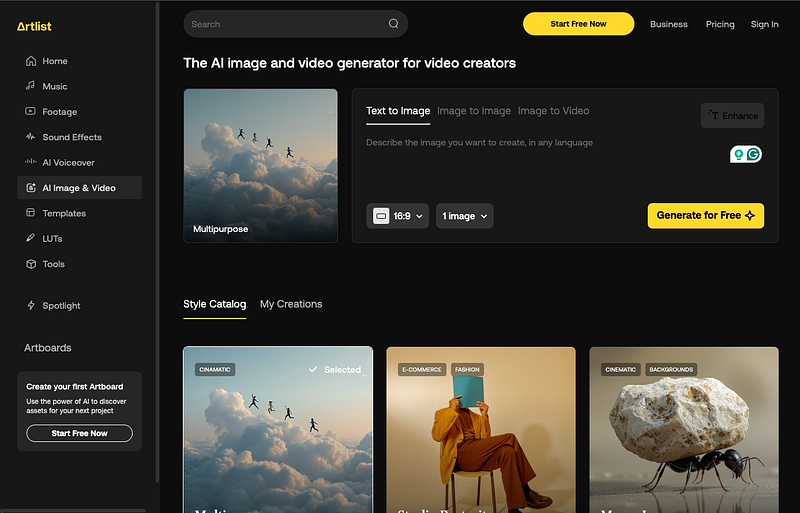
Task: Select the Image to Image tab
Action: pyautogui.click(x=474, y=111)
